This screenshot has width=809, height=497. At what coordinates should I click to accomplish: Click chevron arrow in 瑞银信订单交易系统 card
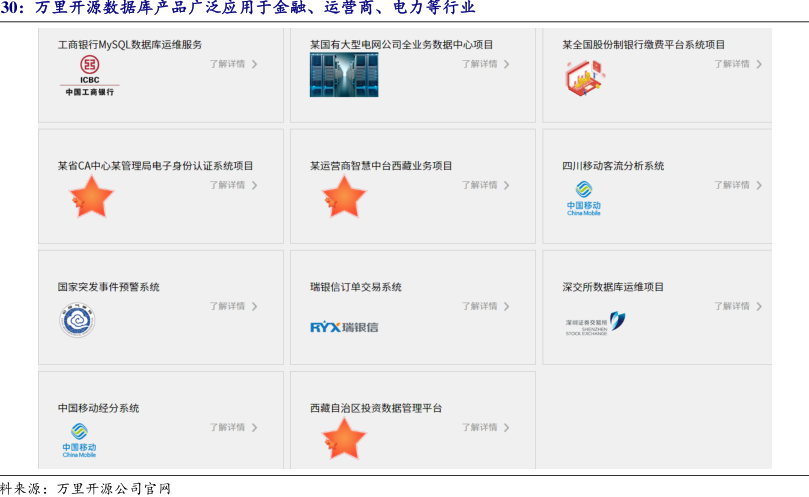507,307
